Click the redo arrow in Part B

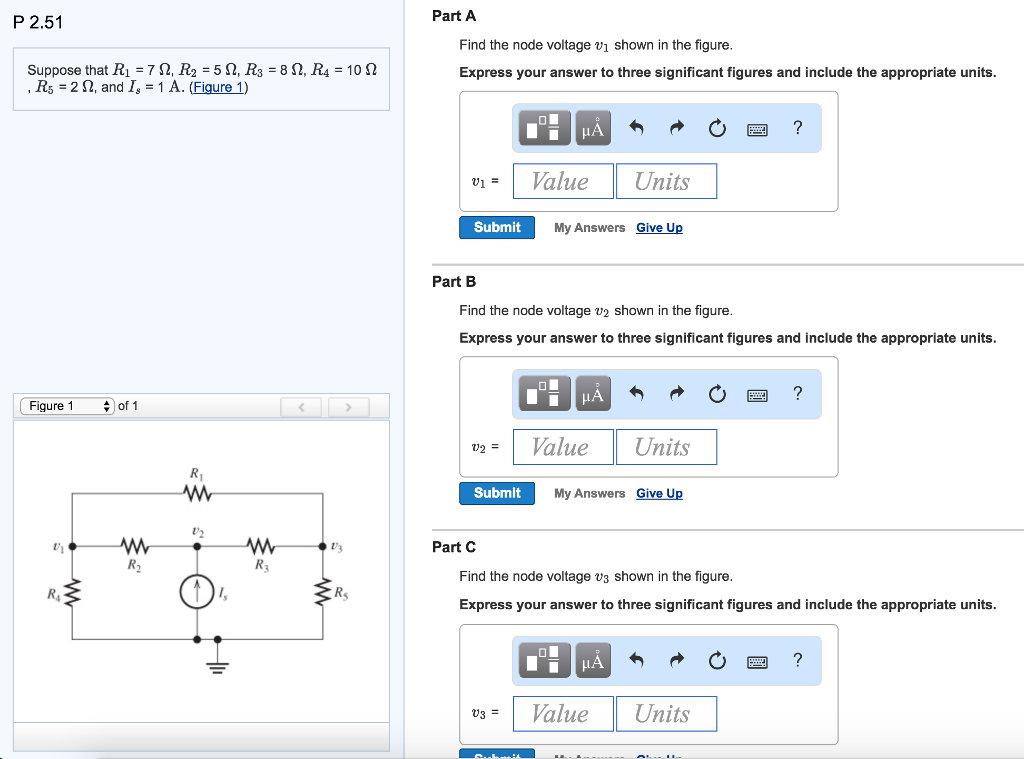click(x=676, y=394)
